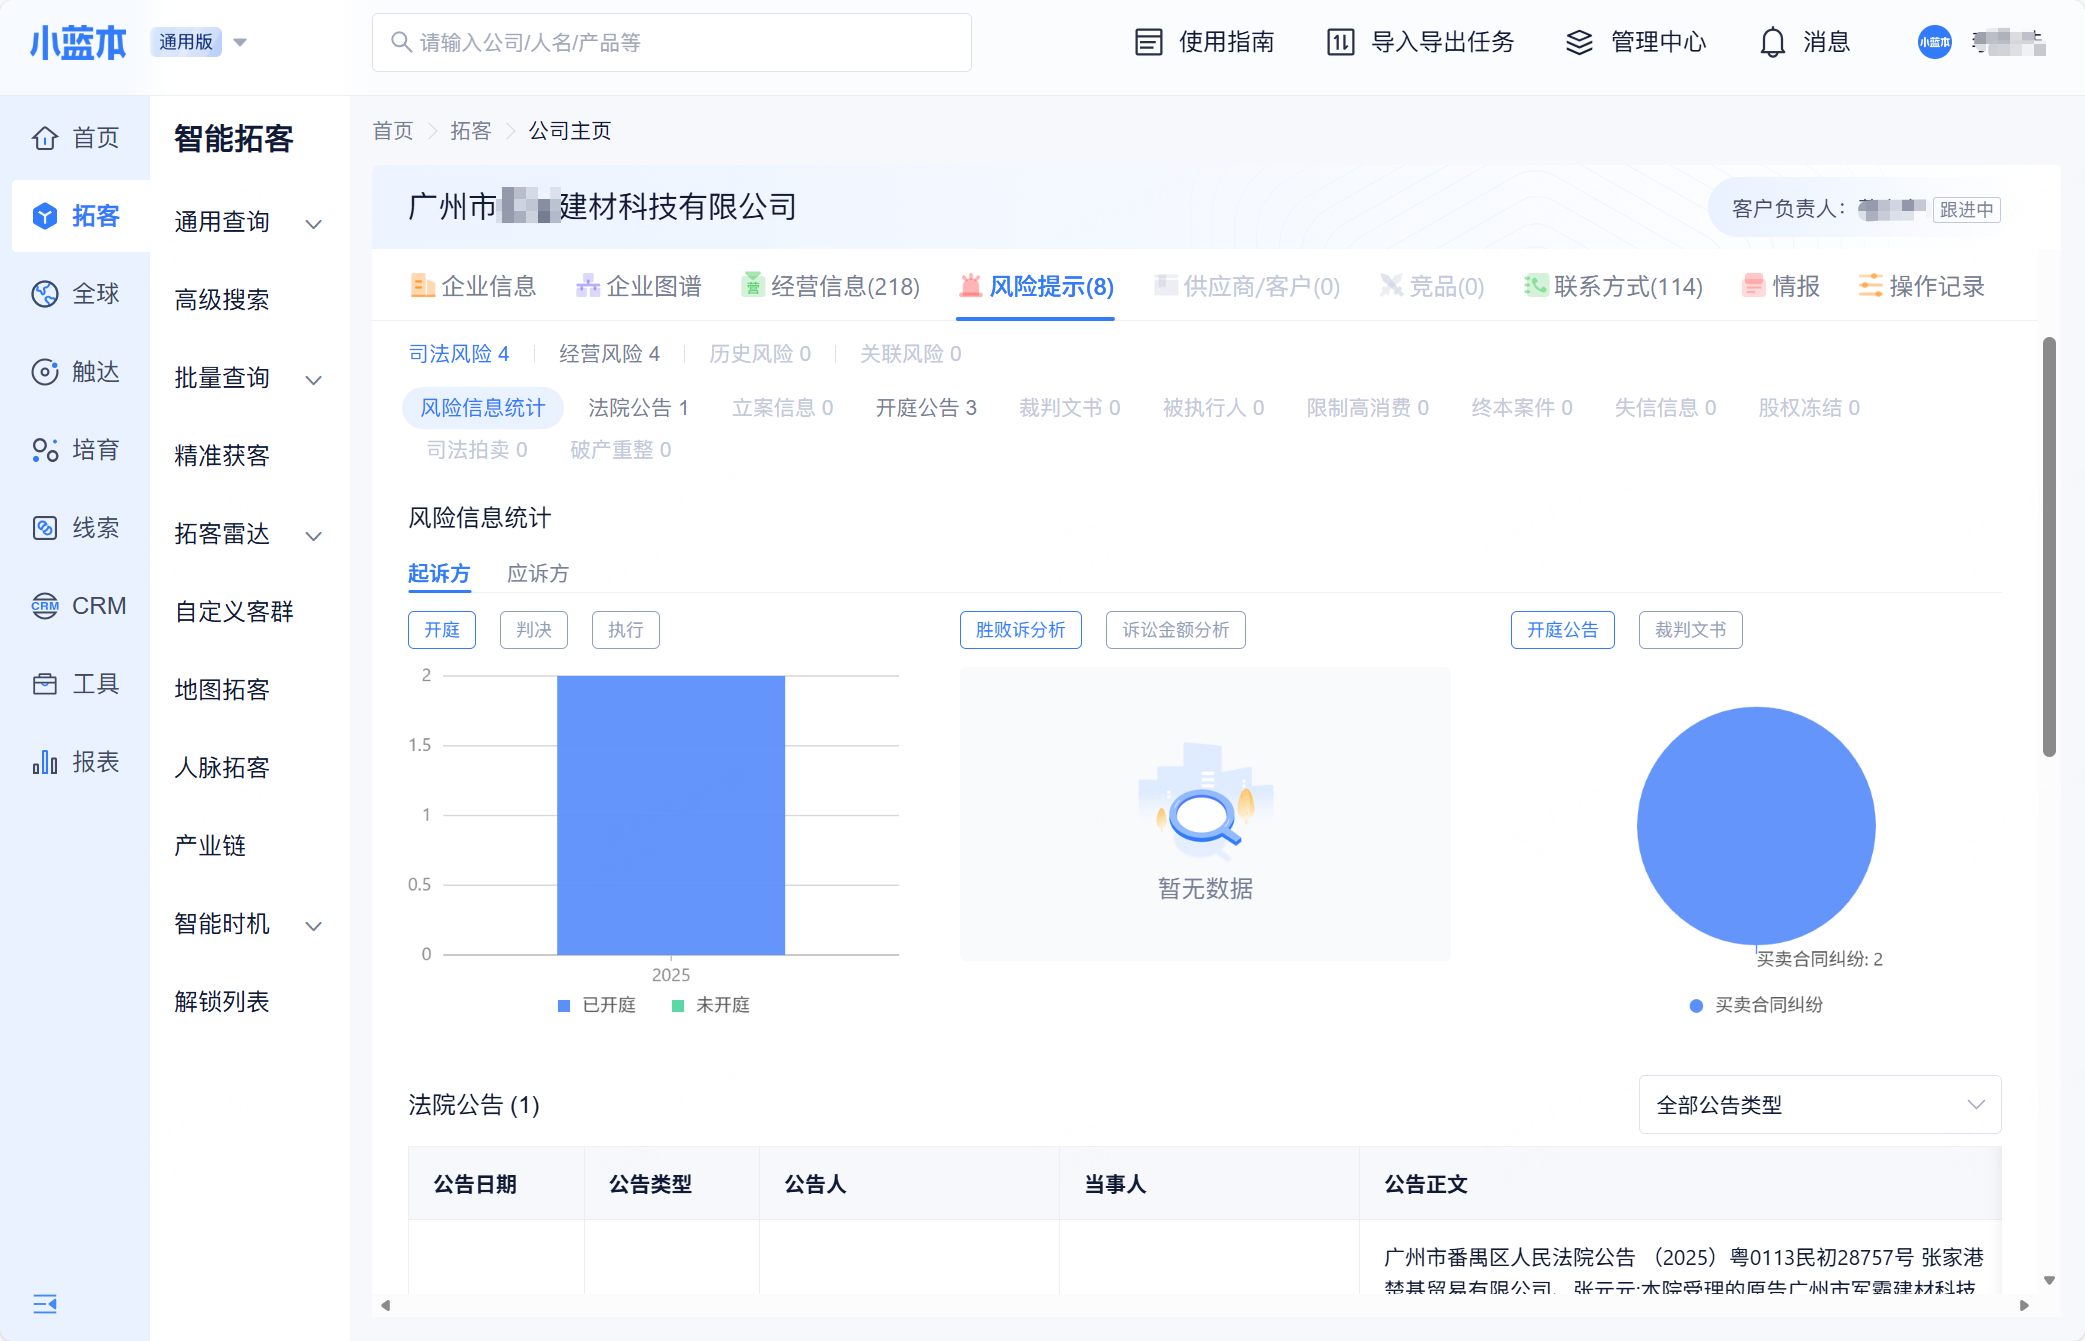
Task: Open the CRM sidebar icon
Action: (x=45, y=606)
